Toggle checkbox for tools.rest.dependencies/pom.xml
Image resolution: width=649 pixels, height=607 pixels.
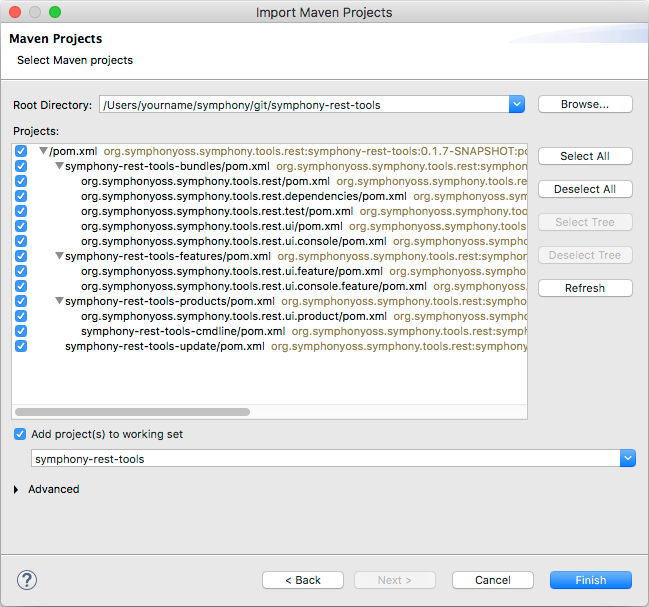coord(21,196)
